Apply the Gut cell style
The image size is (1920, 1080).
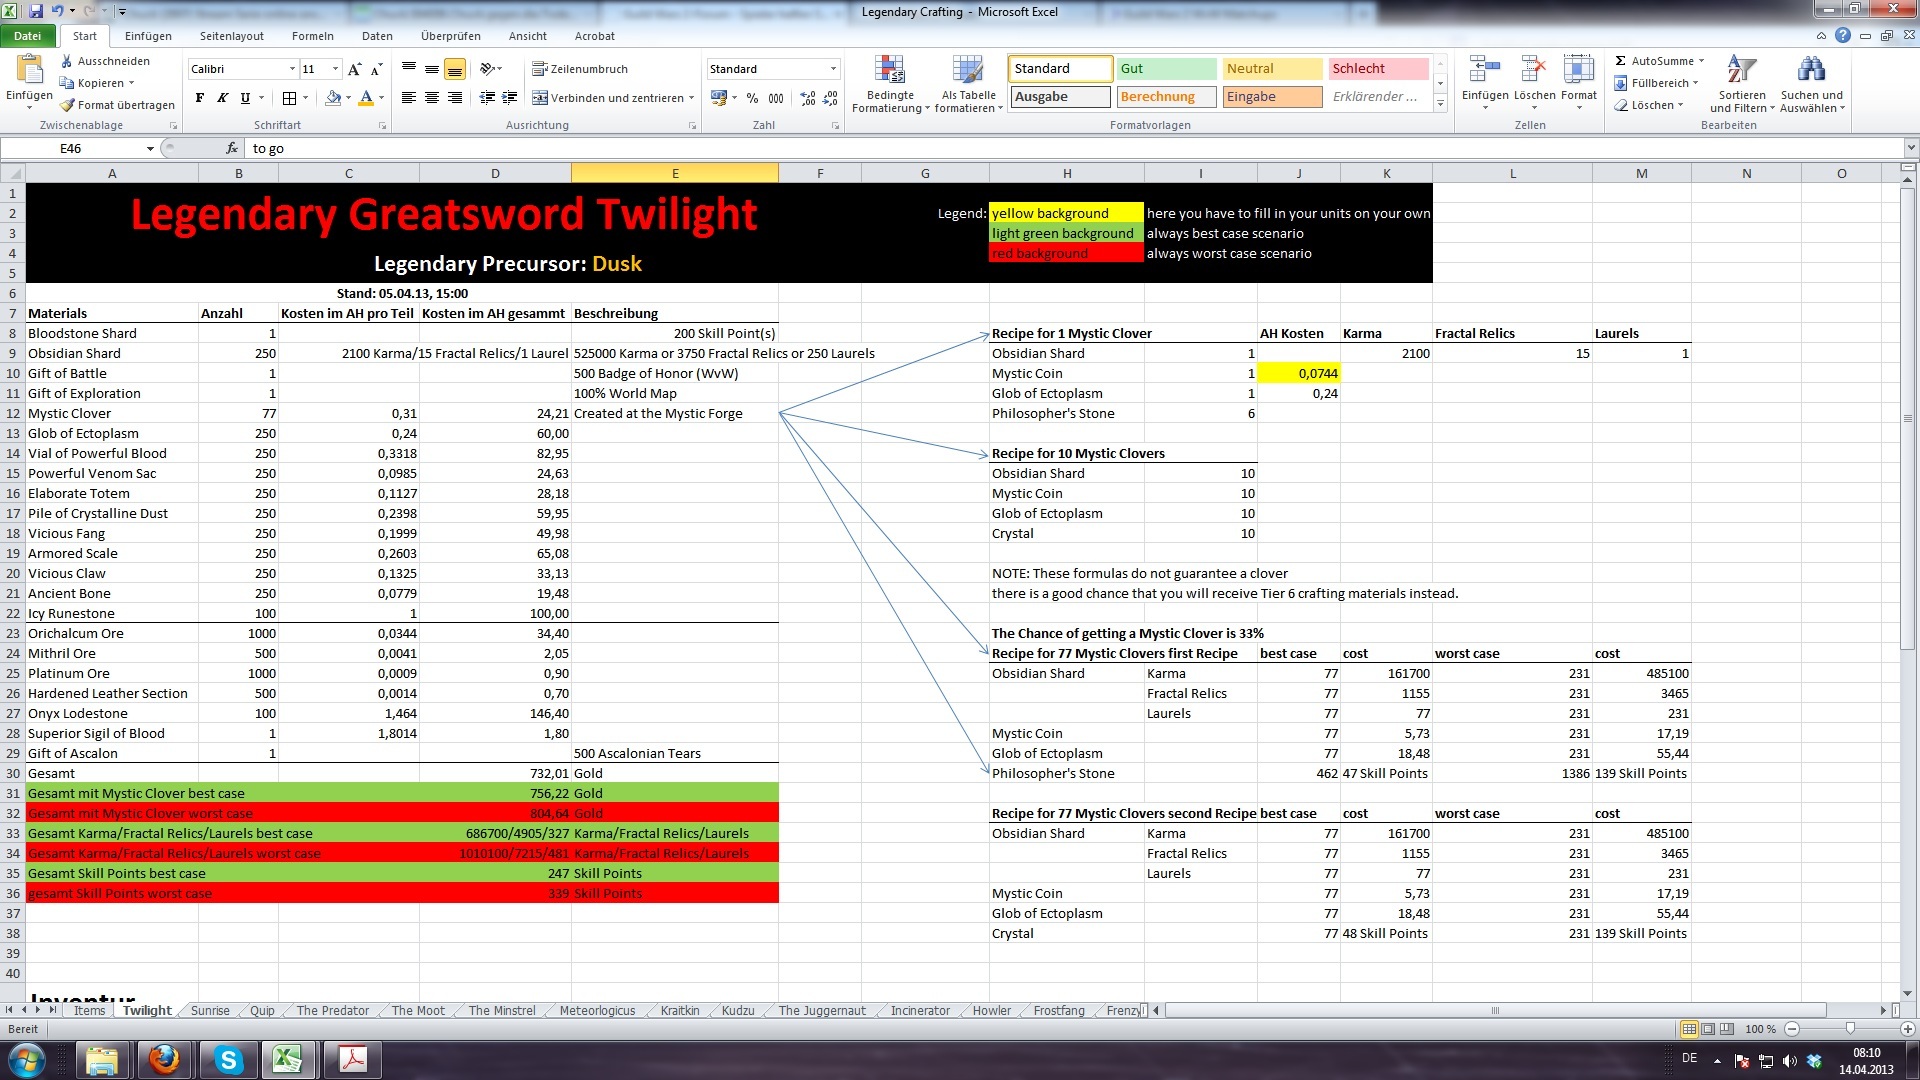(1167, 69)
